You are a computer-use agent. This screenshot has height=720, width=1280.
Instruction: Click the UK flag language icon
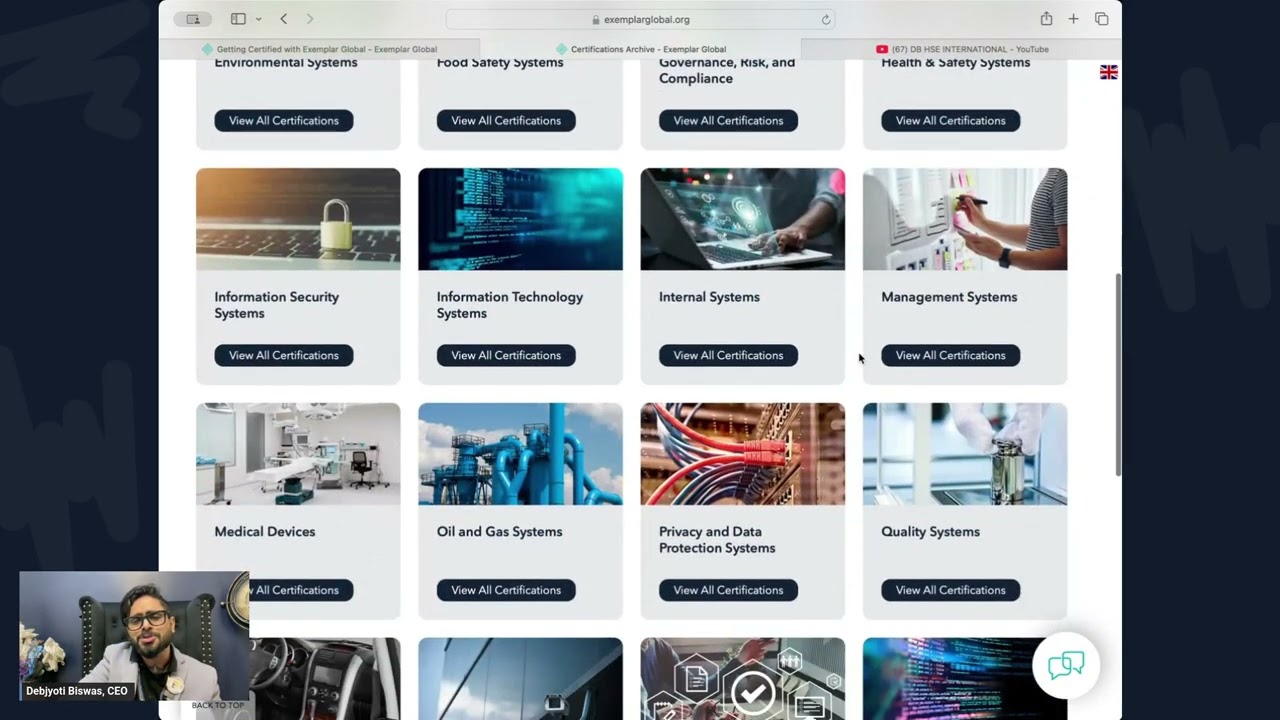(x=1109, y=72)
